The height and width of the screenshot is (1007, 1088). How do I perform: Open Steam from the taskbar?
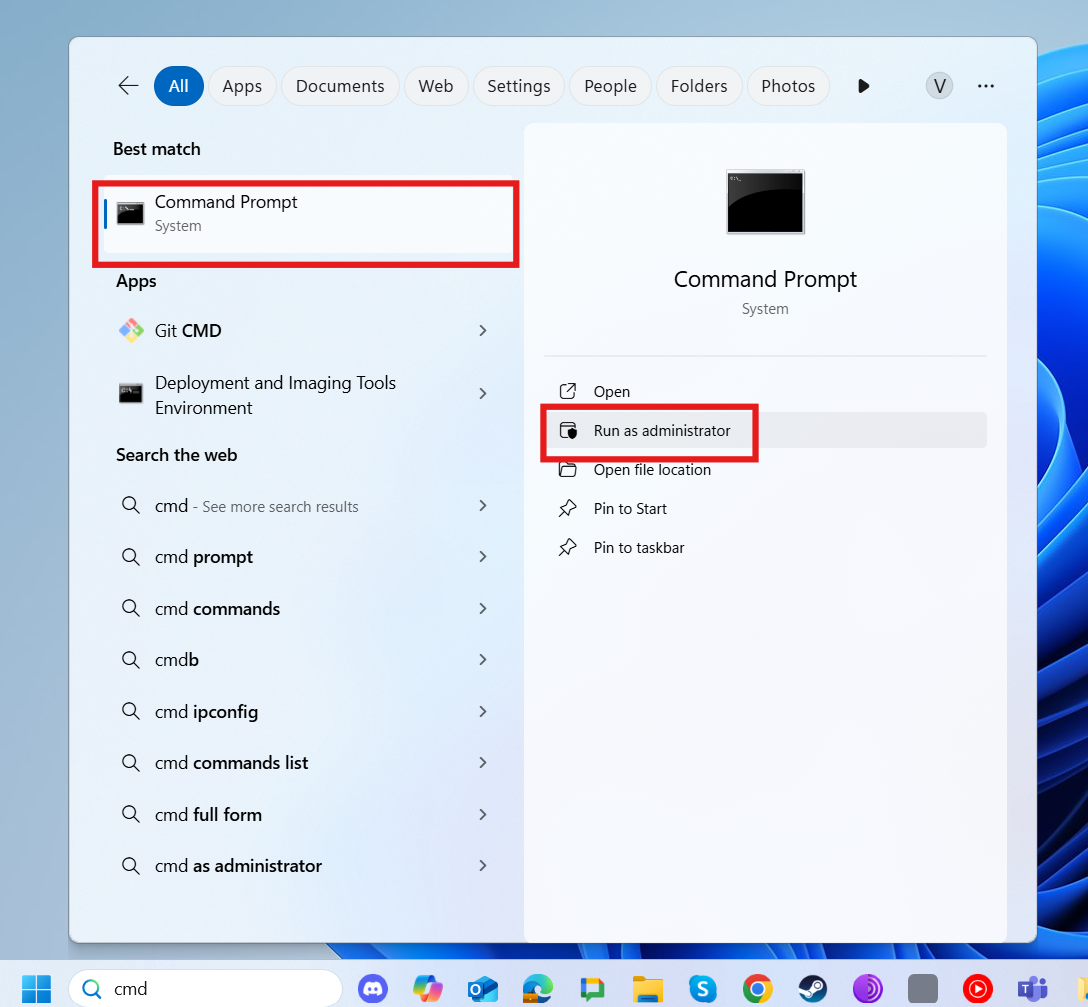pos(813,988)
